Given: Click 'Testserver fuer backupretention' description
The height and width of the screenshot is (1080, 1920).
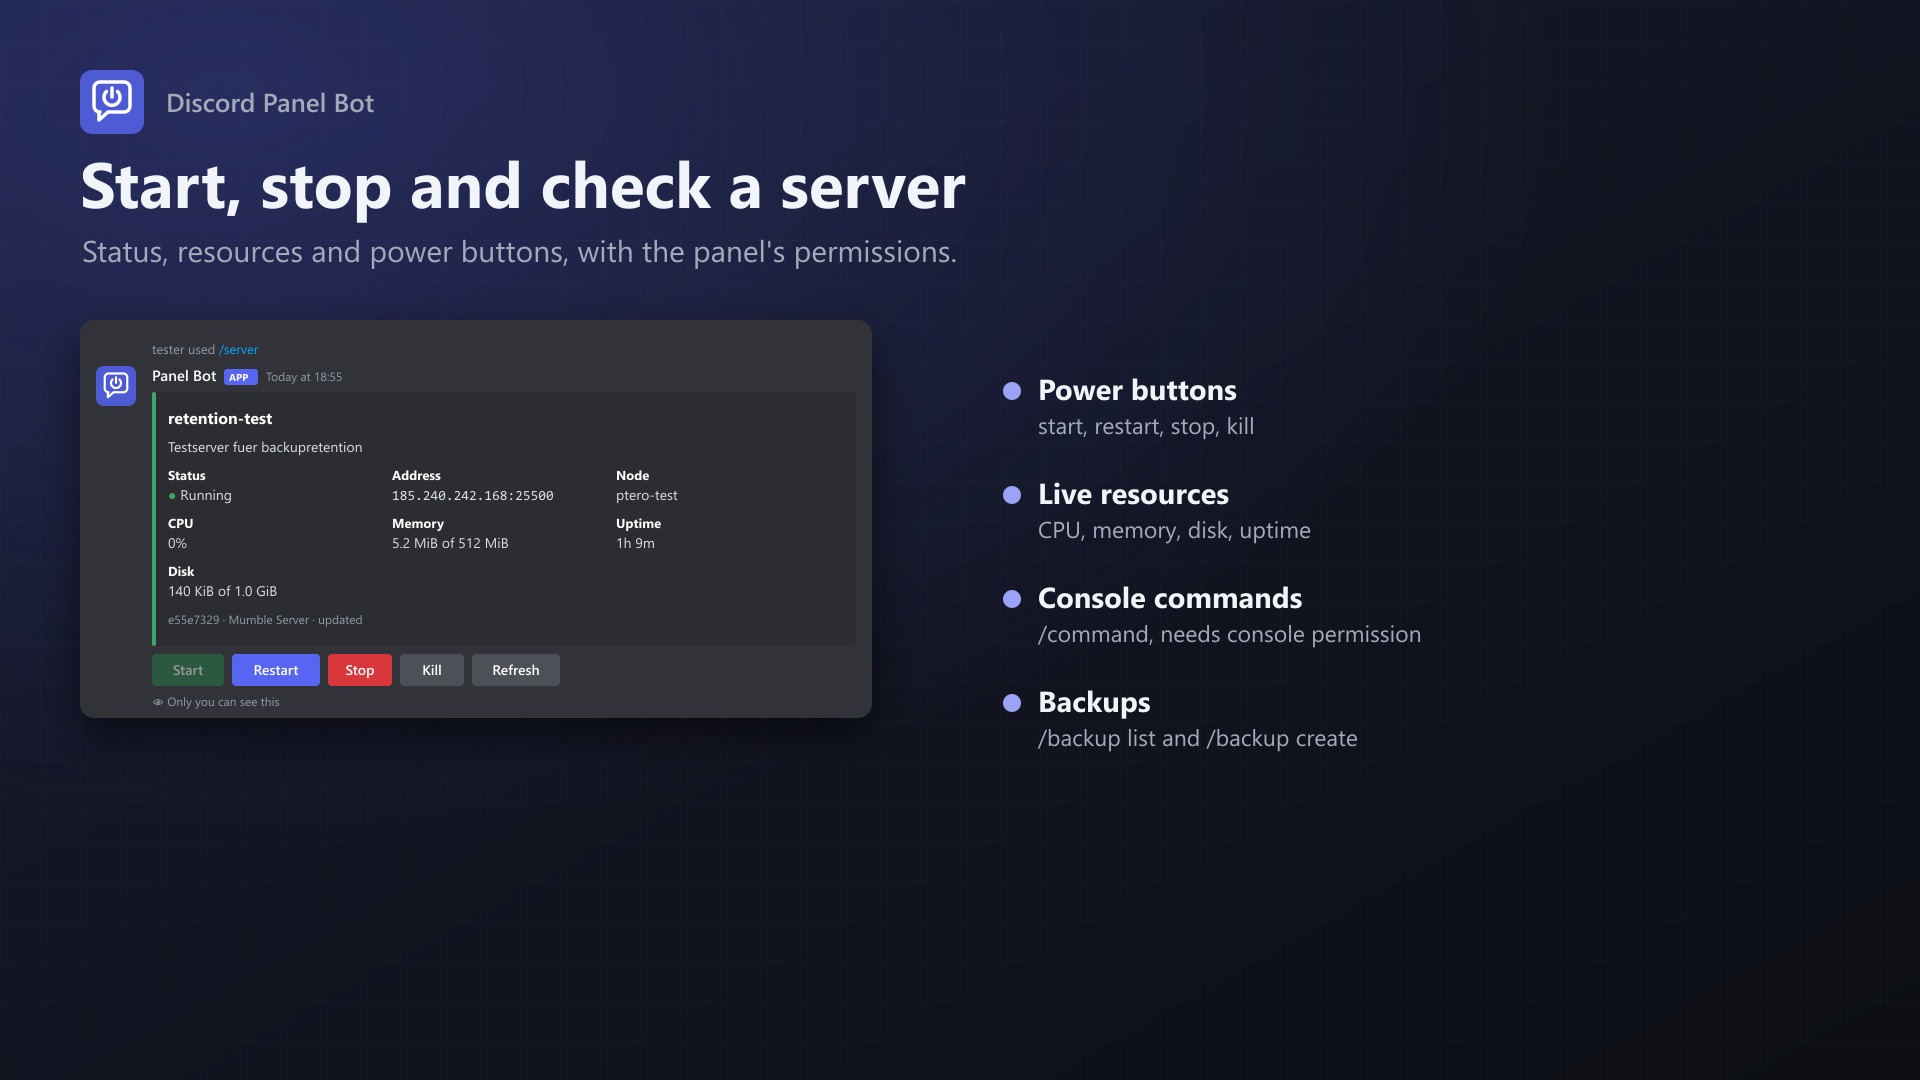Looking at the screenshot, I should click(x=265, y=447).
